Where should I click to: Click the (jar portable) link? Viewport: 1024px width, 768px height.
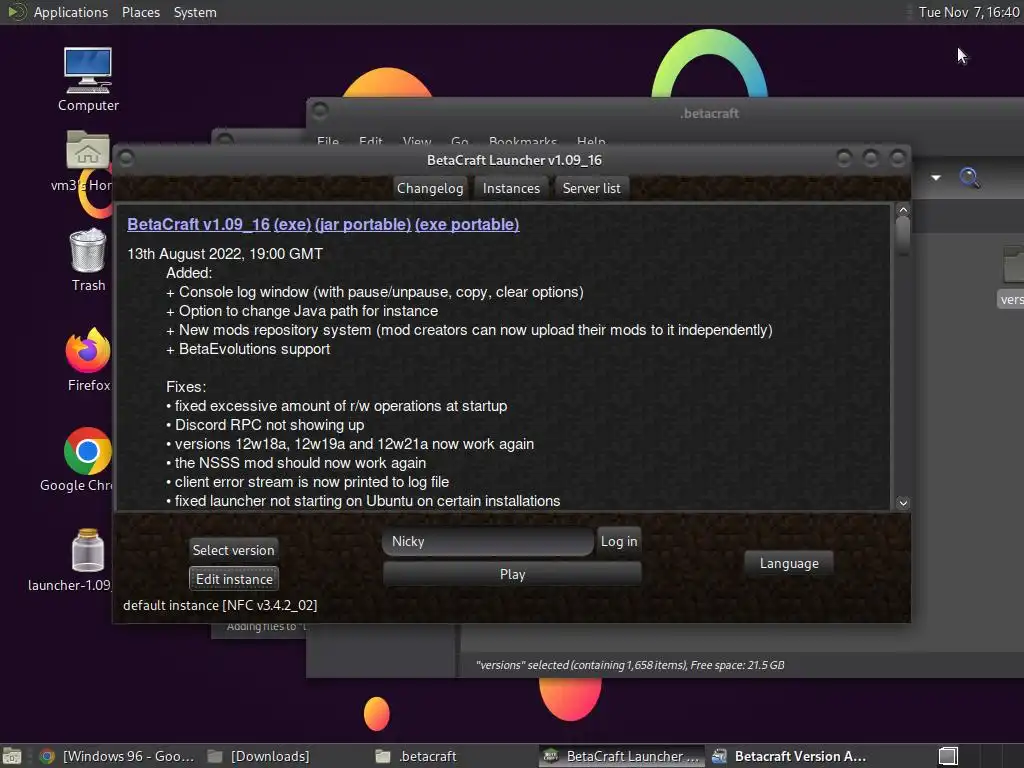(x=363, y=225)
